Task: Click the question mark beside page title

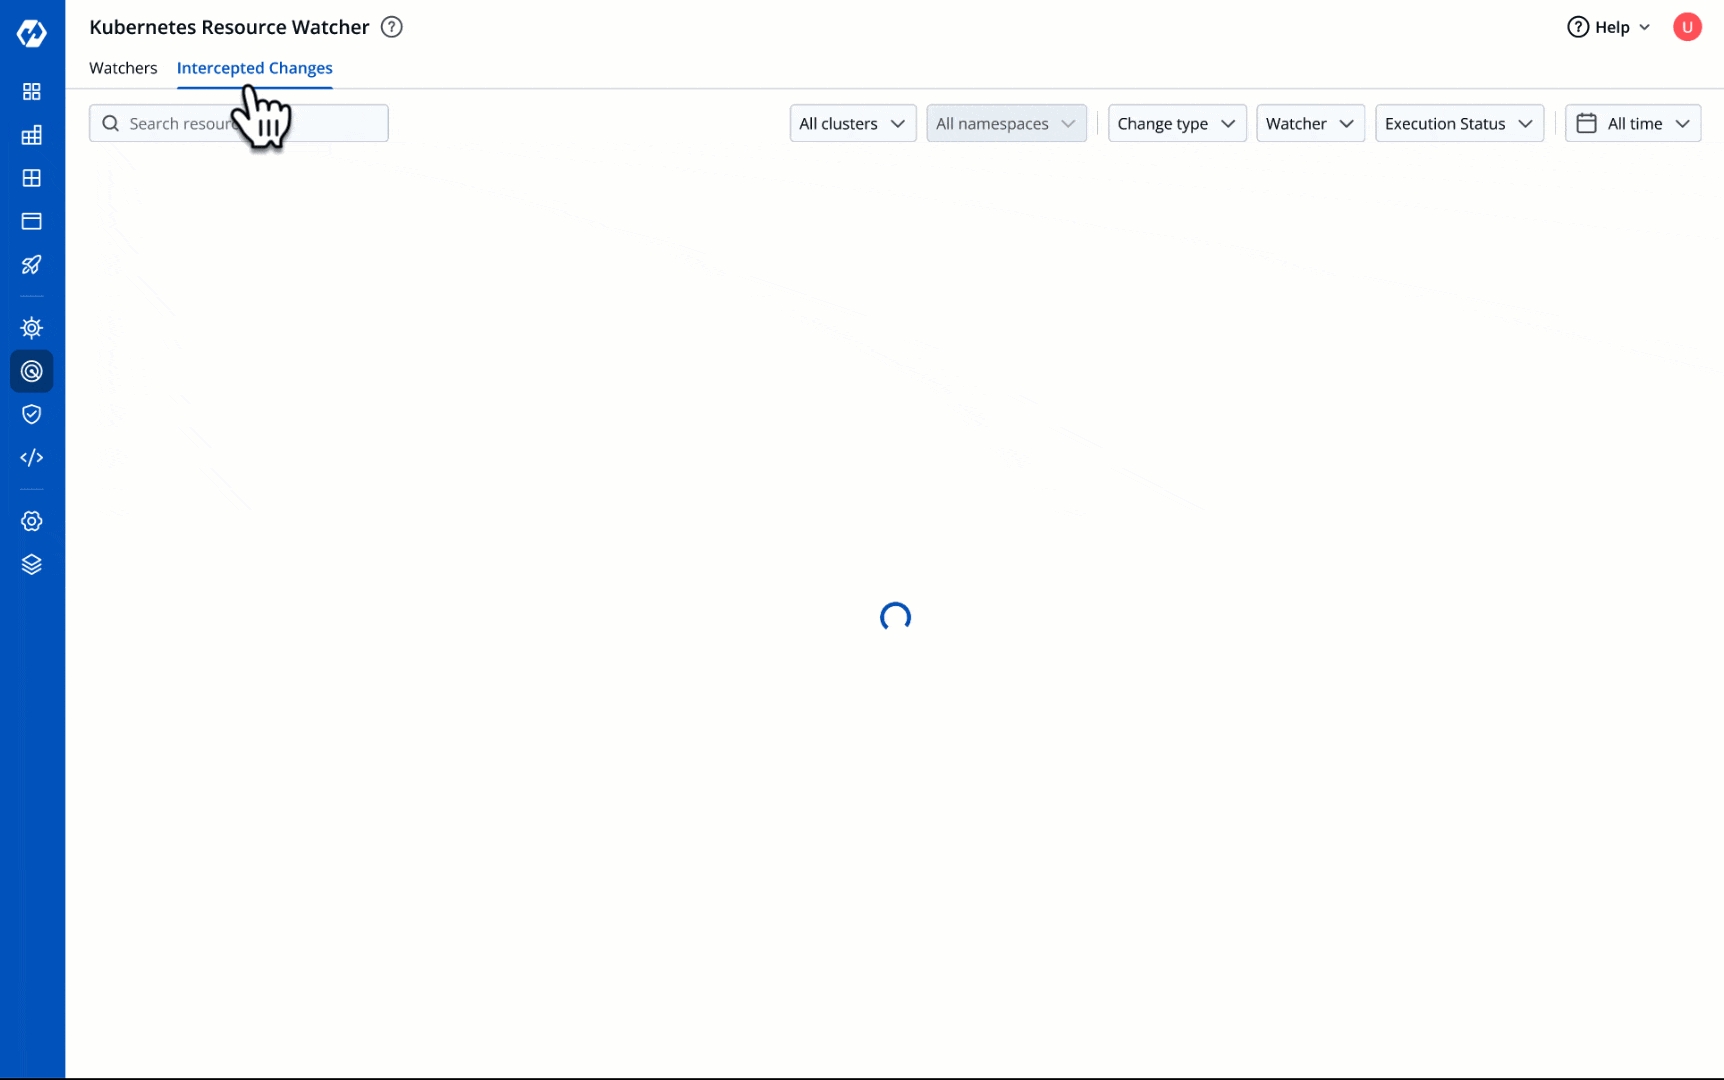Action: tap(392, 27)
